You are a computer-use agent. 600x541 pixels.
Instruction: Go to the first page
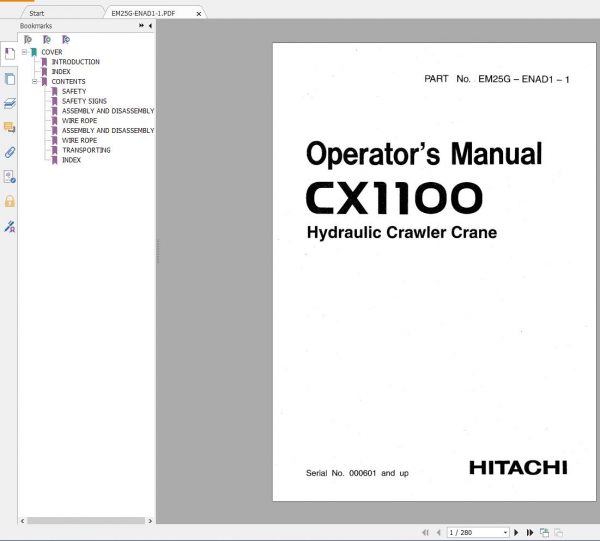[x=425, y=532]
